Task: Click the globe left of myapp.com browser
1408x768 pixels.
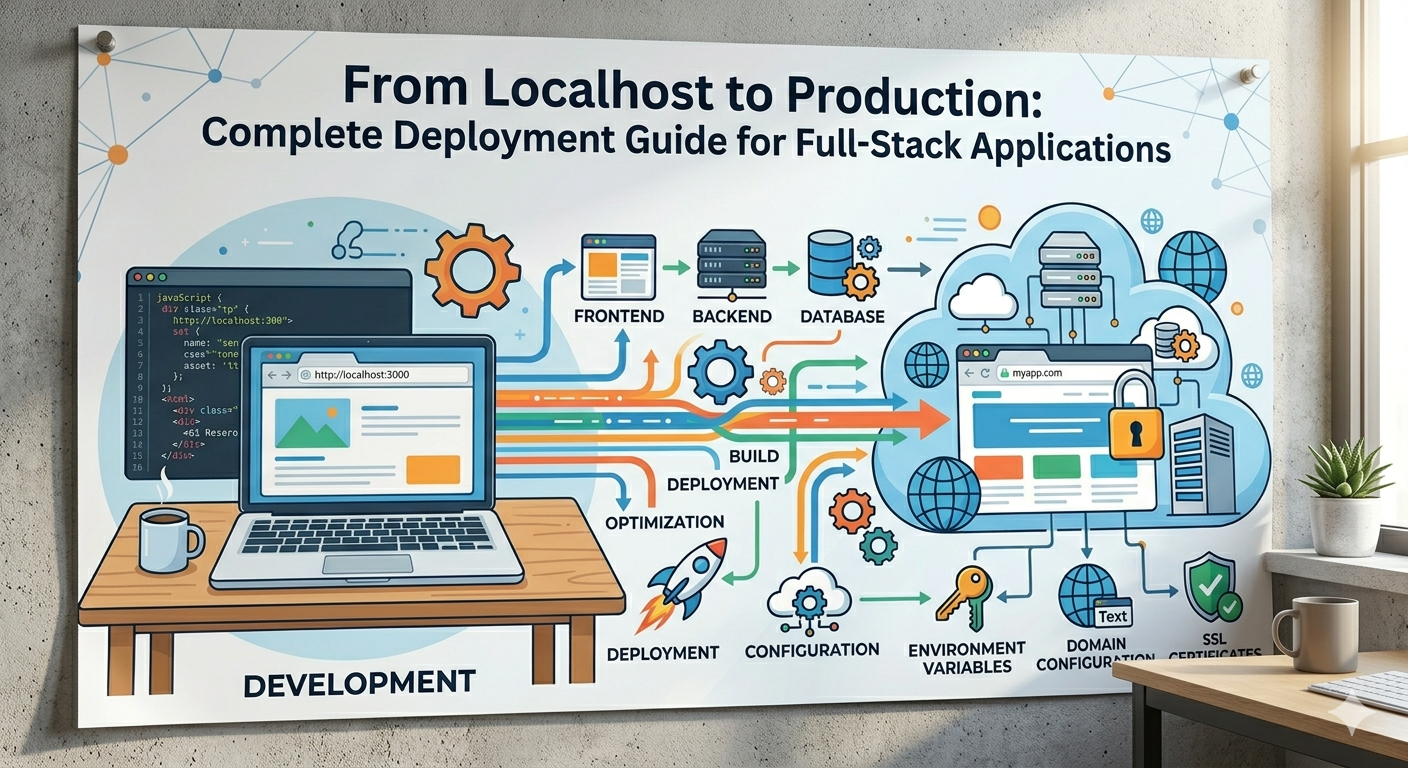Action: (x=927, y=364)
